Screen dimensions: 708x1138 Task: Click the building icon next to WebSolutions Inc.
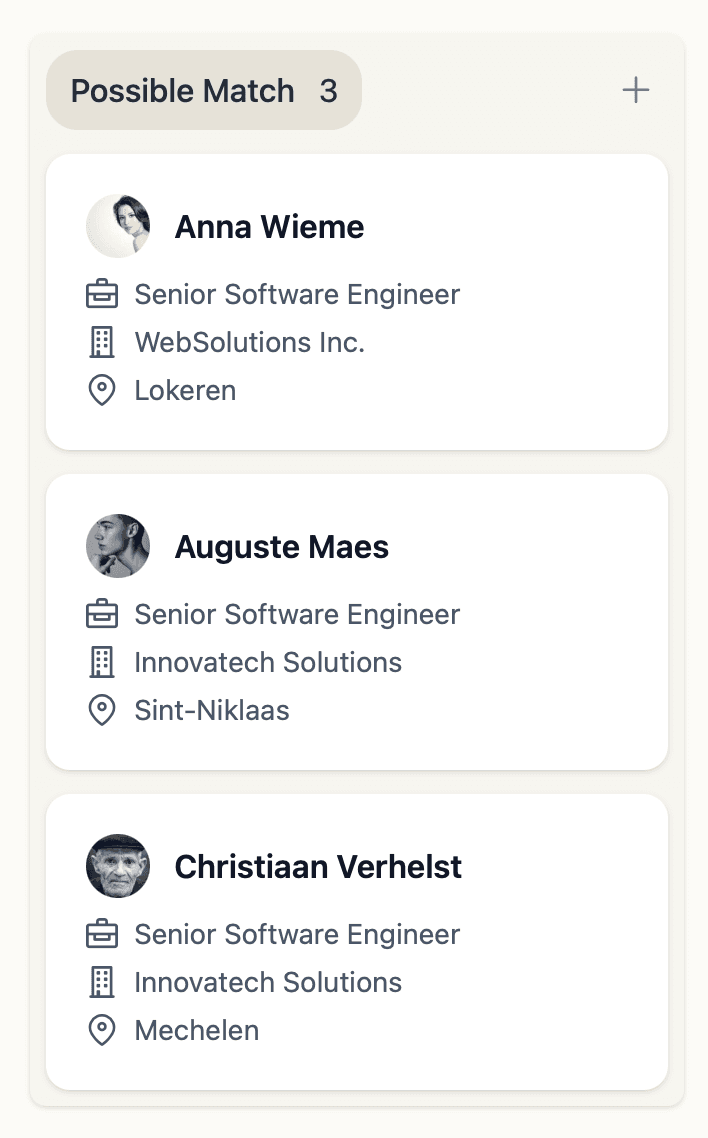(x=101, y=342)
